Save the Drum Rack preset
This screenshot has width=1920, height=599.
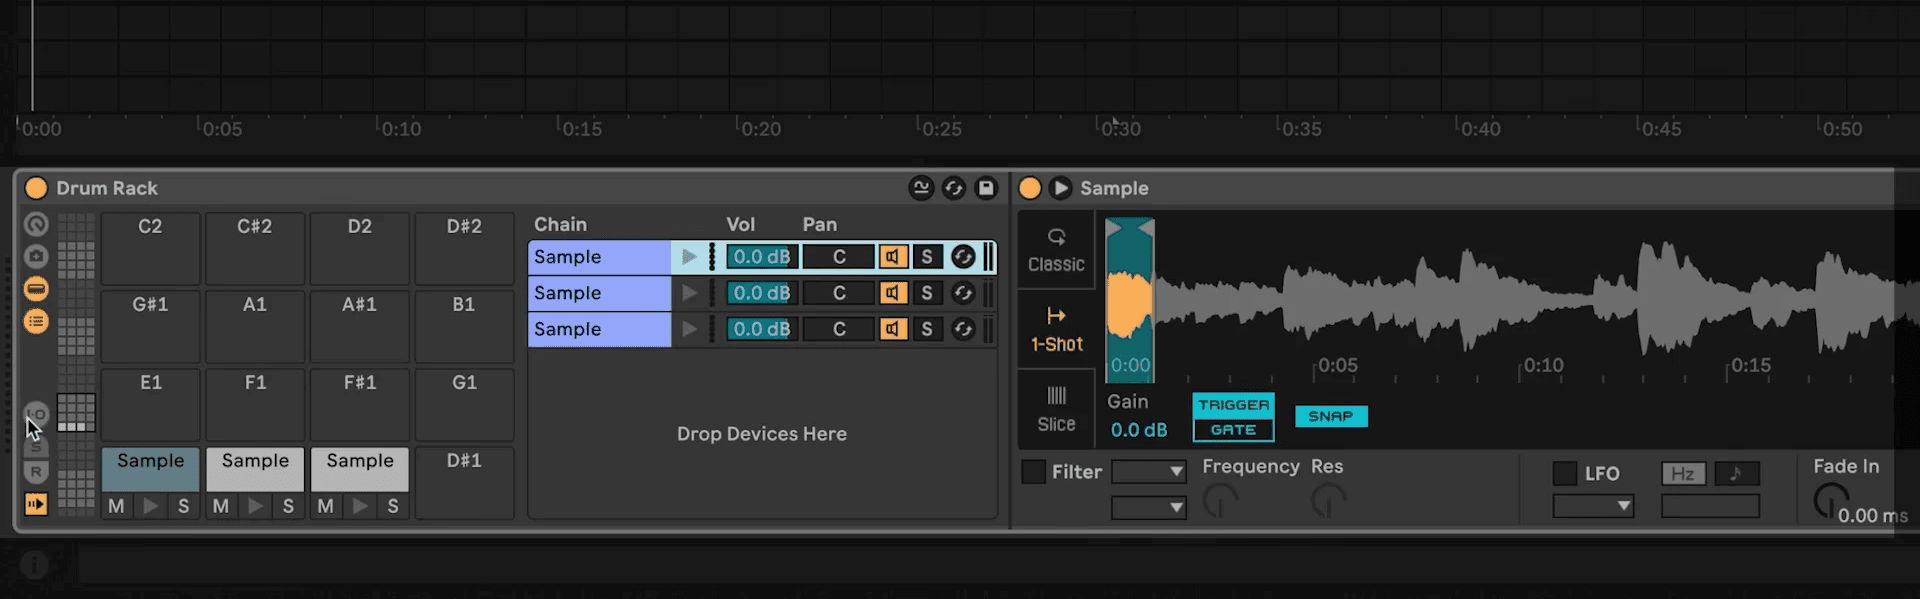click(986, 188)
